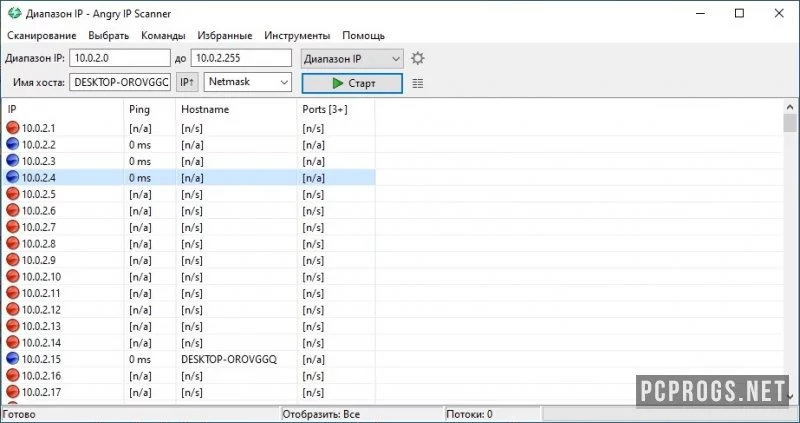Click the Angry IP Scanner title bar logo

[14, 13]
